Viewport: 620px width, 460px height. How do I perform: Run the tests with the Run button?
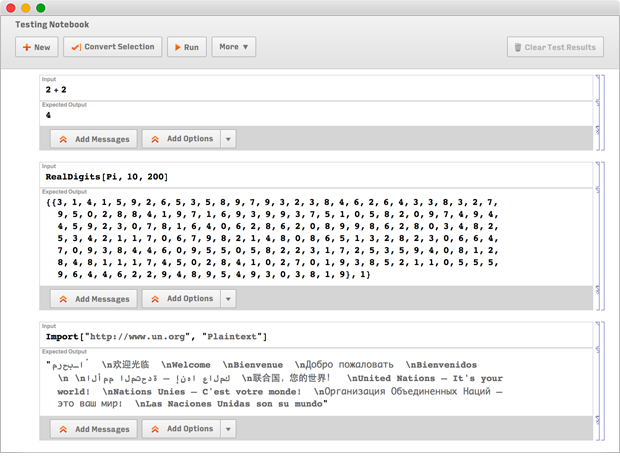(x=185, y=47)
